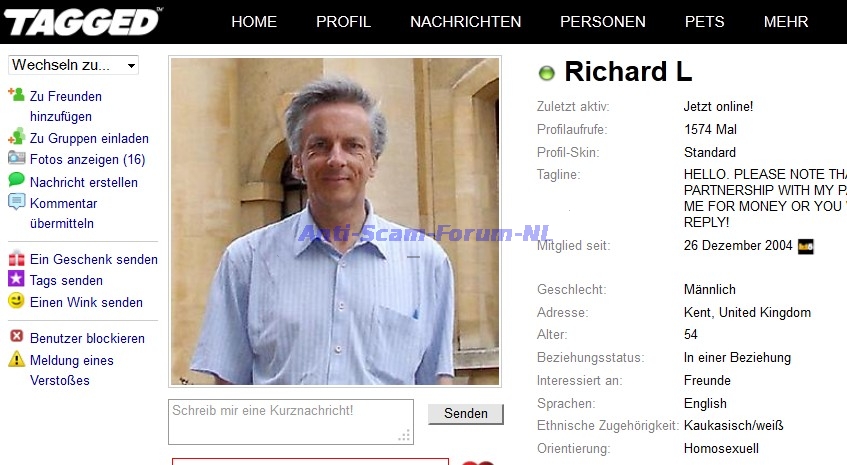The image size is (847, 465).
Task: Click the Richard L profile photo
Action: pos(335,221)
